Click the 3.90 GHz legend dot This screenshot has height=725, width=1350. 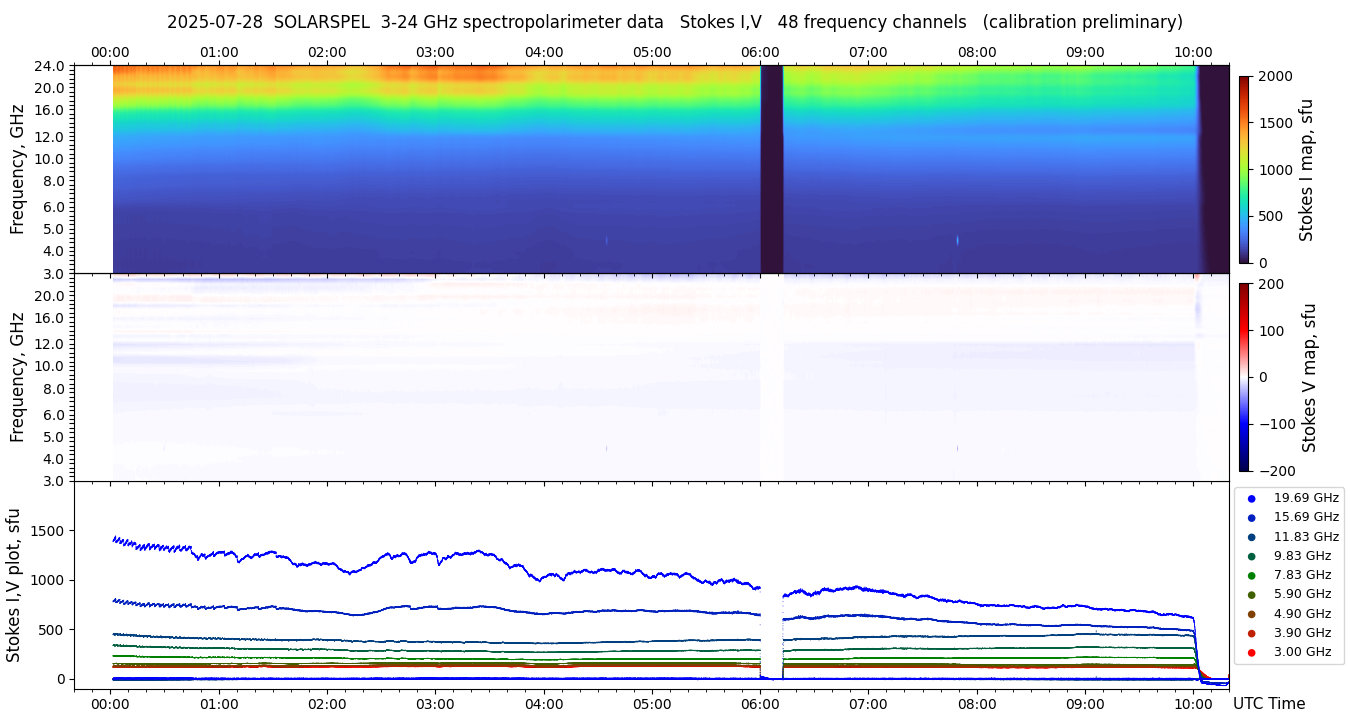click(1251, 633)
